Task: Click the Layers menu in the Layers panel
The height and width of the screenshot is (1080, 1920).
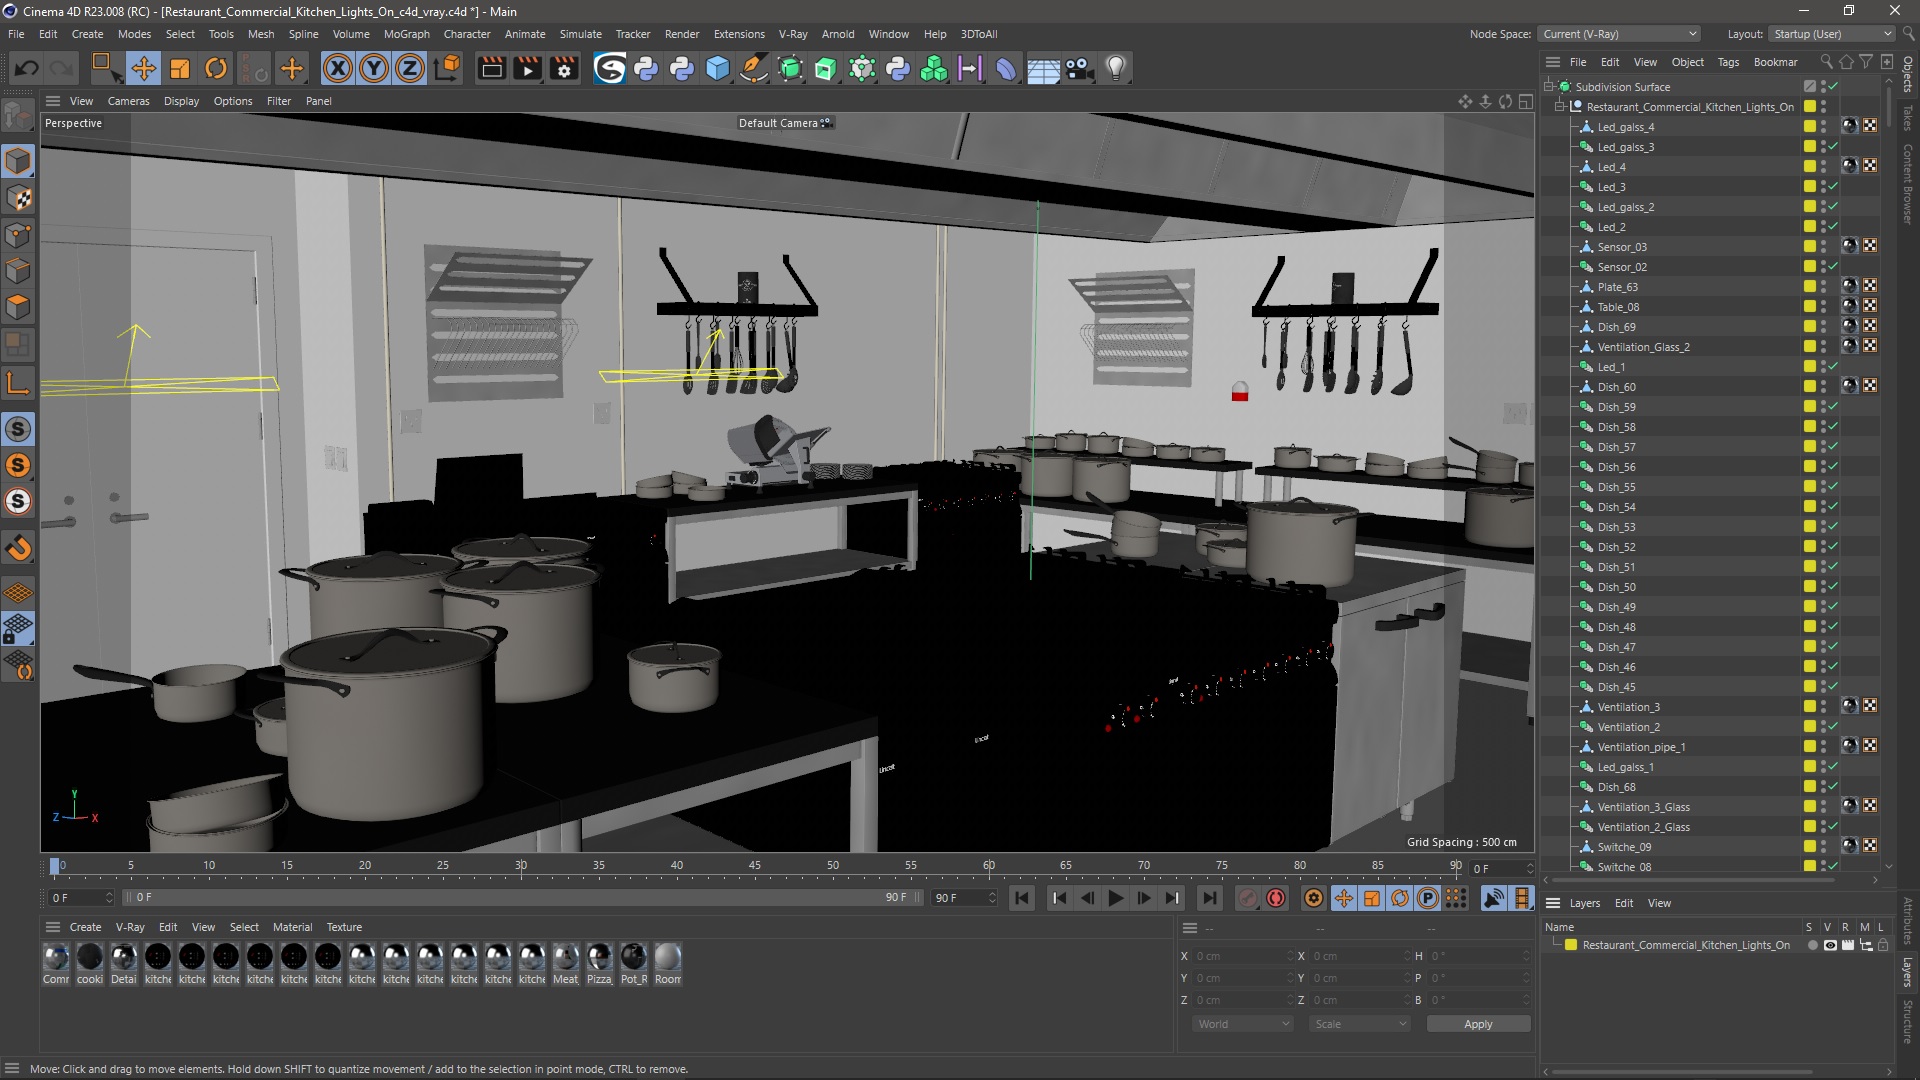Action: [x=1585, y=903]
